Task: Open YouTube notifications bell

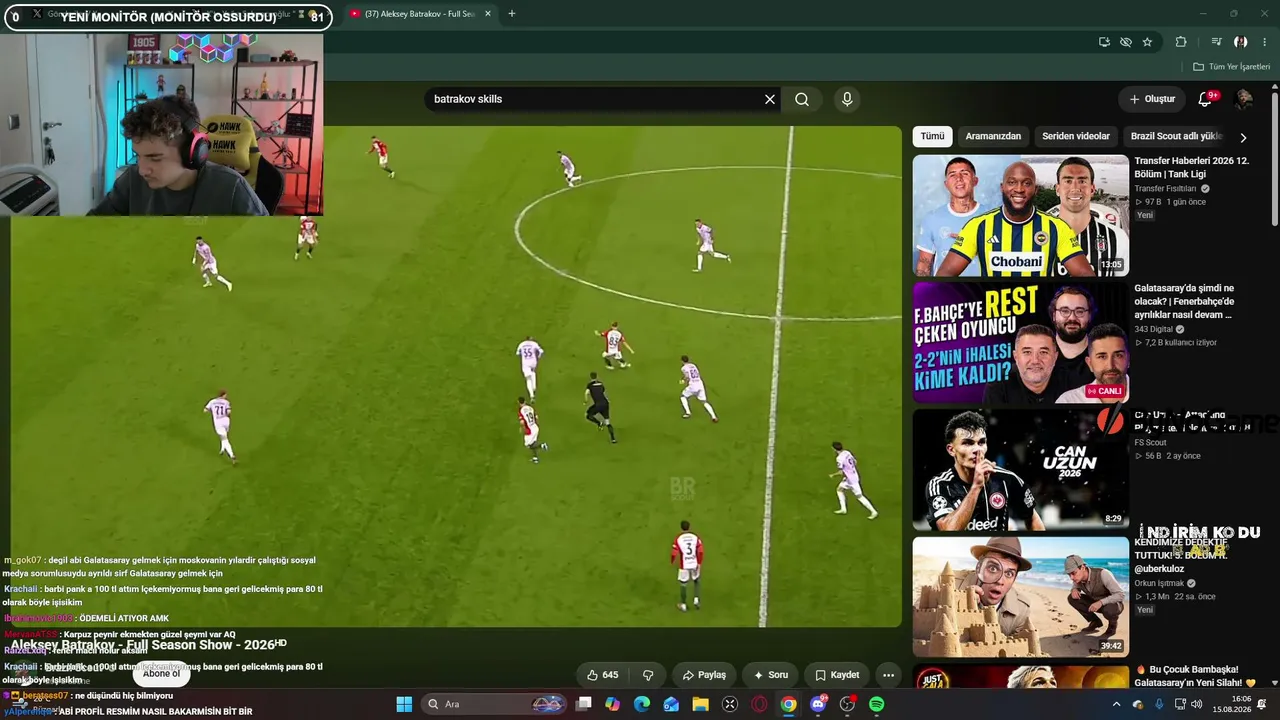Action: (x=1205, y=99)
